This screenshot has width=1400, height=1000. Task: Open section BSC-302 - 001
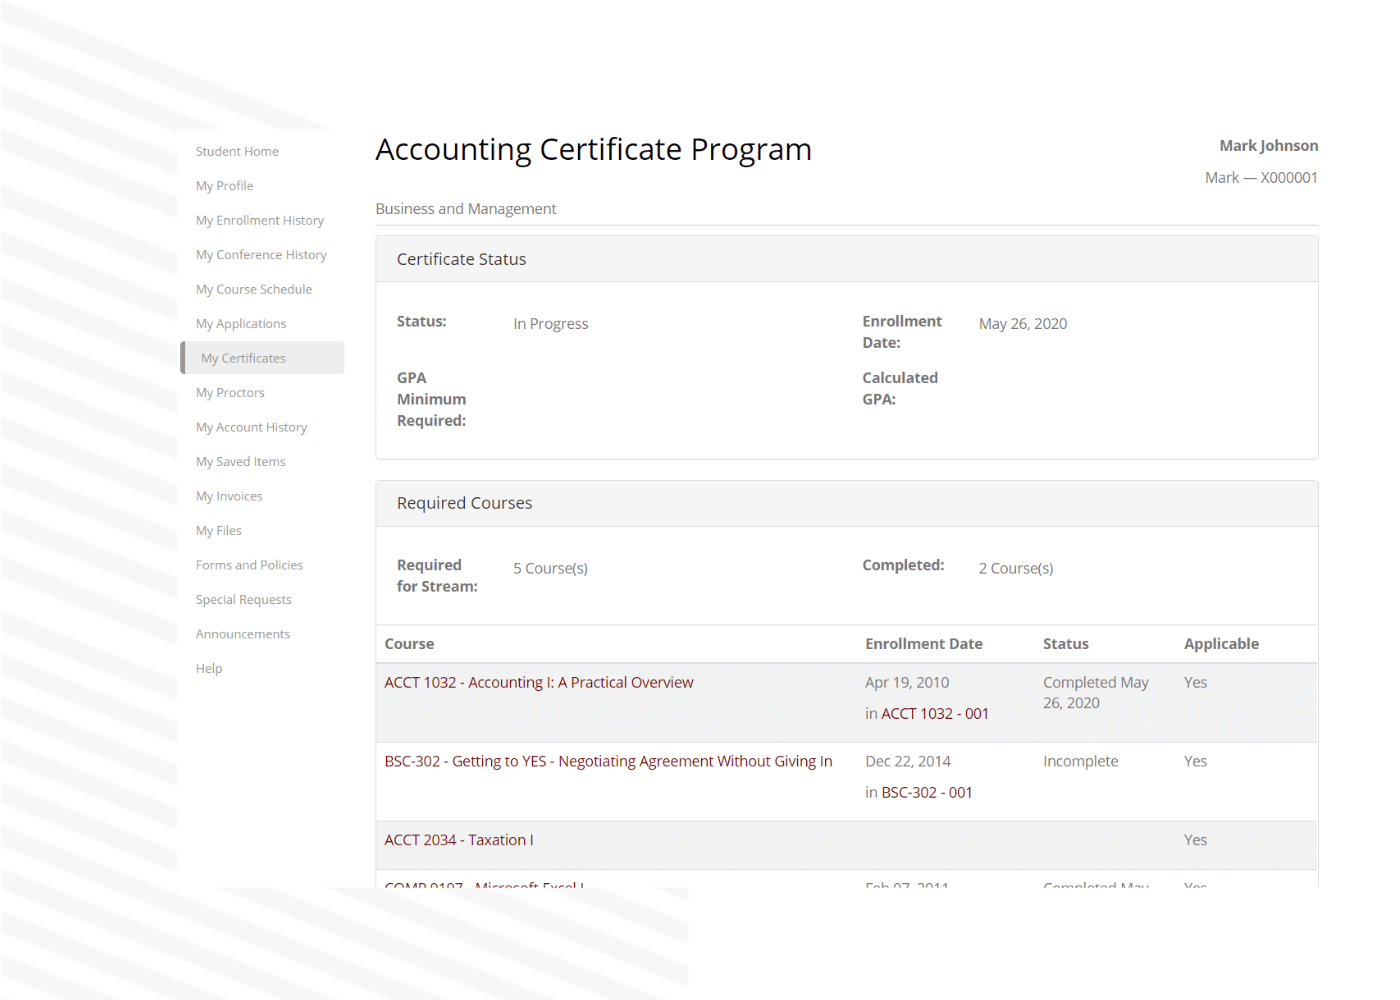(926, 792)
